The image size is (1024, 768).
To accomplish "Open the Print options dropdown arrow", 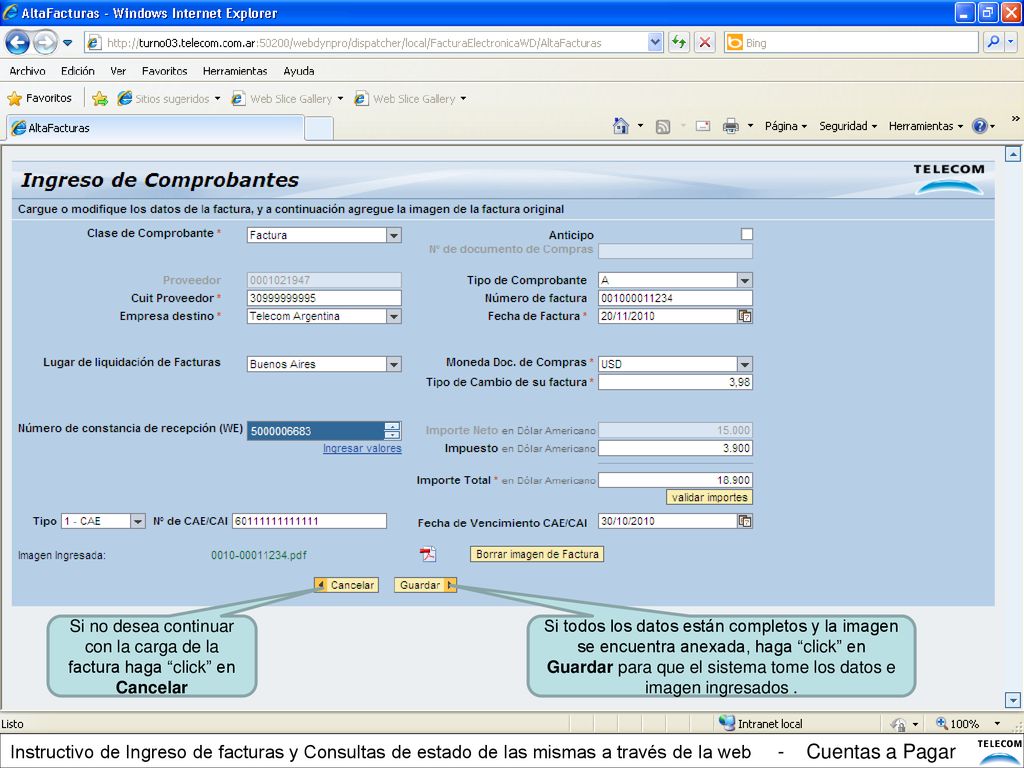I will [750, 126].
